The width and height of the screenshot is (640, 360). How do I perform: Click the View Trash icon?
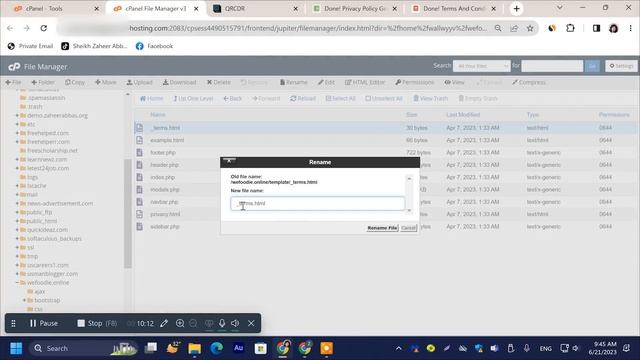416,98
